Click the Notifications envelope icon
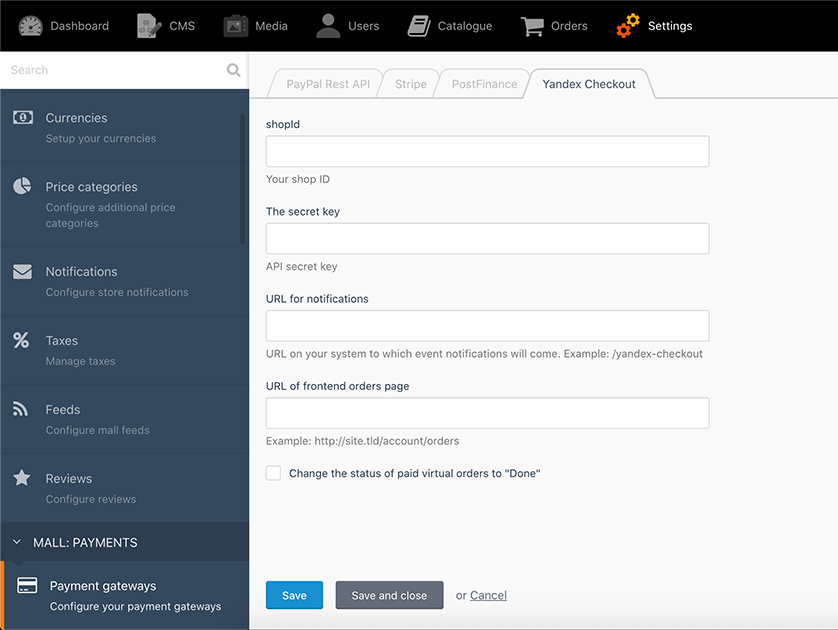Image resolution: width=838 pixels, height=630 pixels. 22,271
